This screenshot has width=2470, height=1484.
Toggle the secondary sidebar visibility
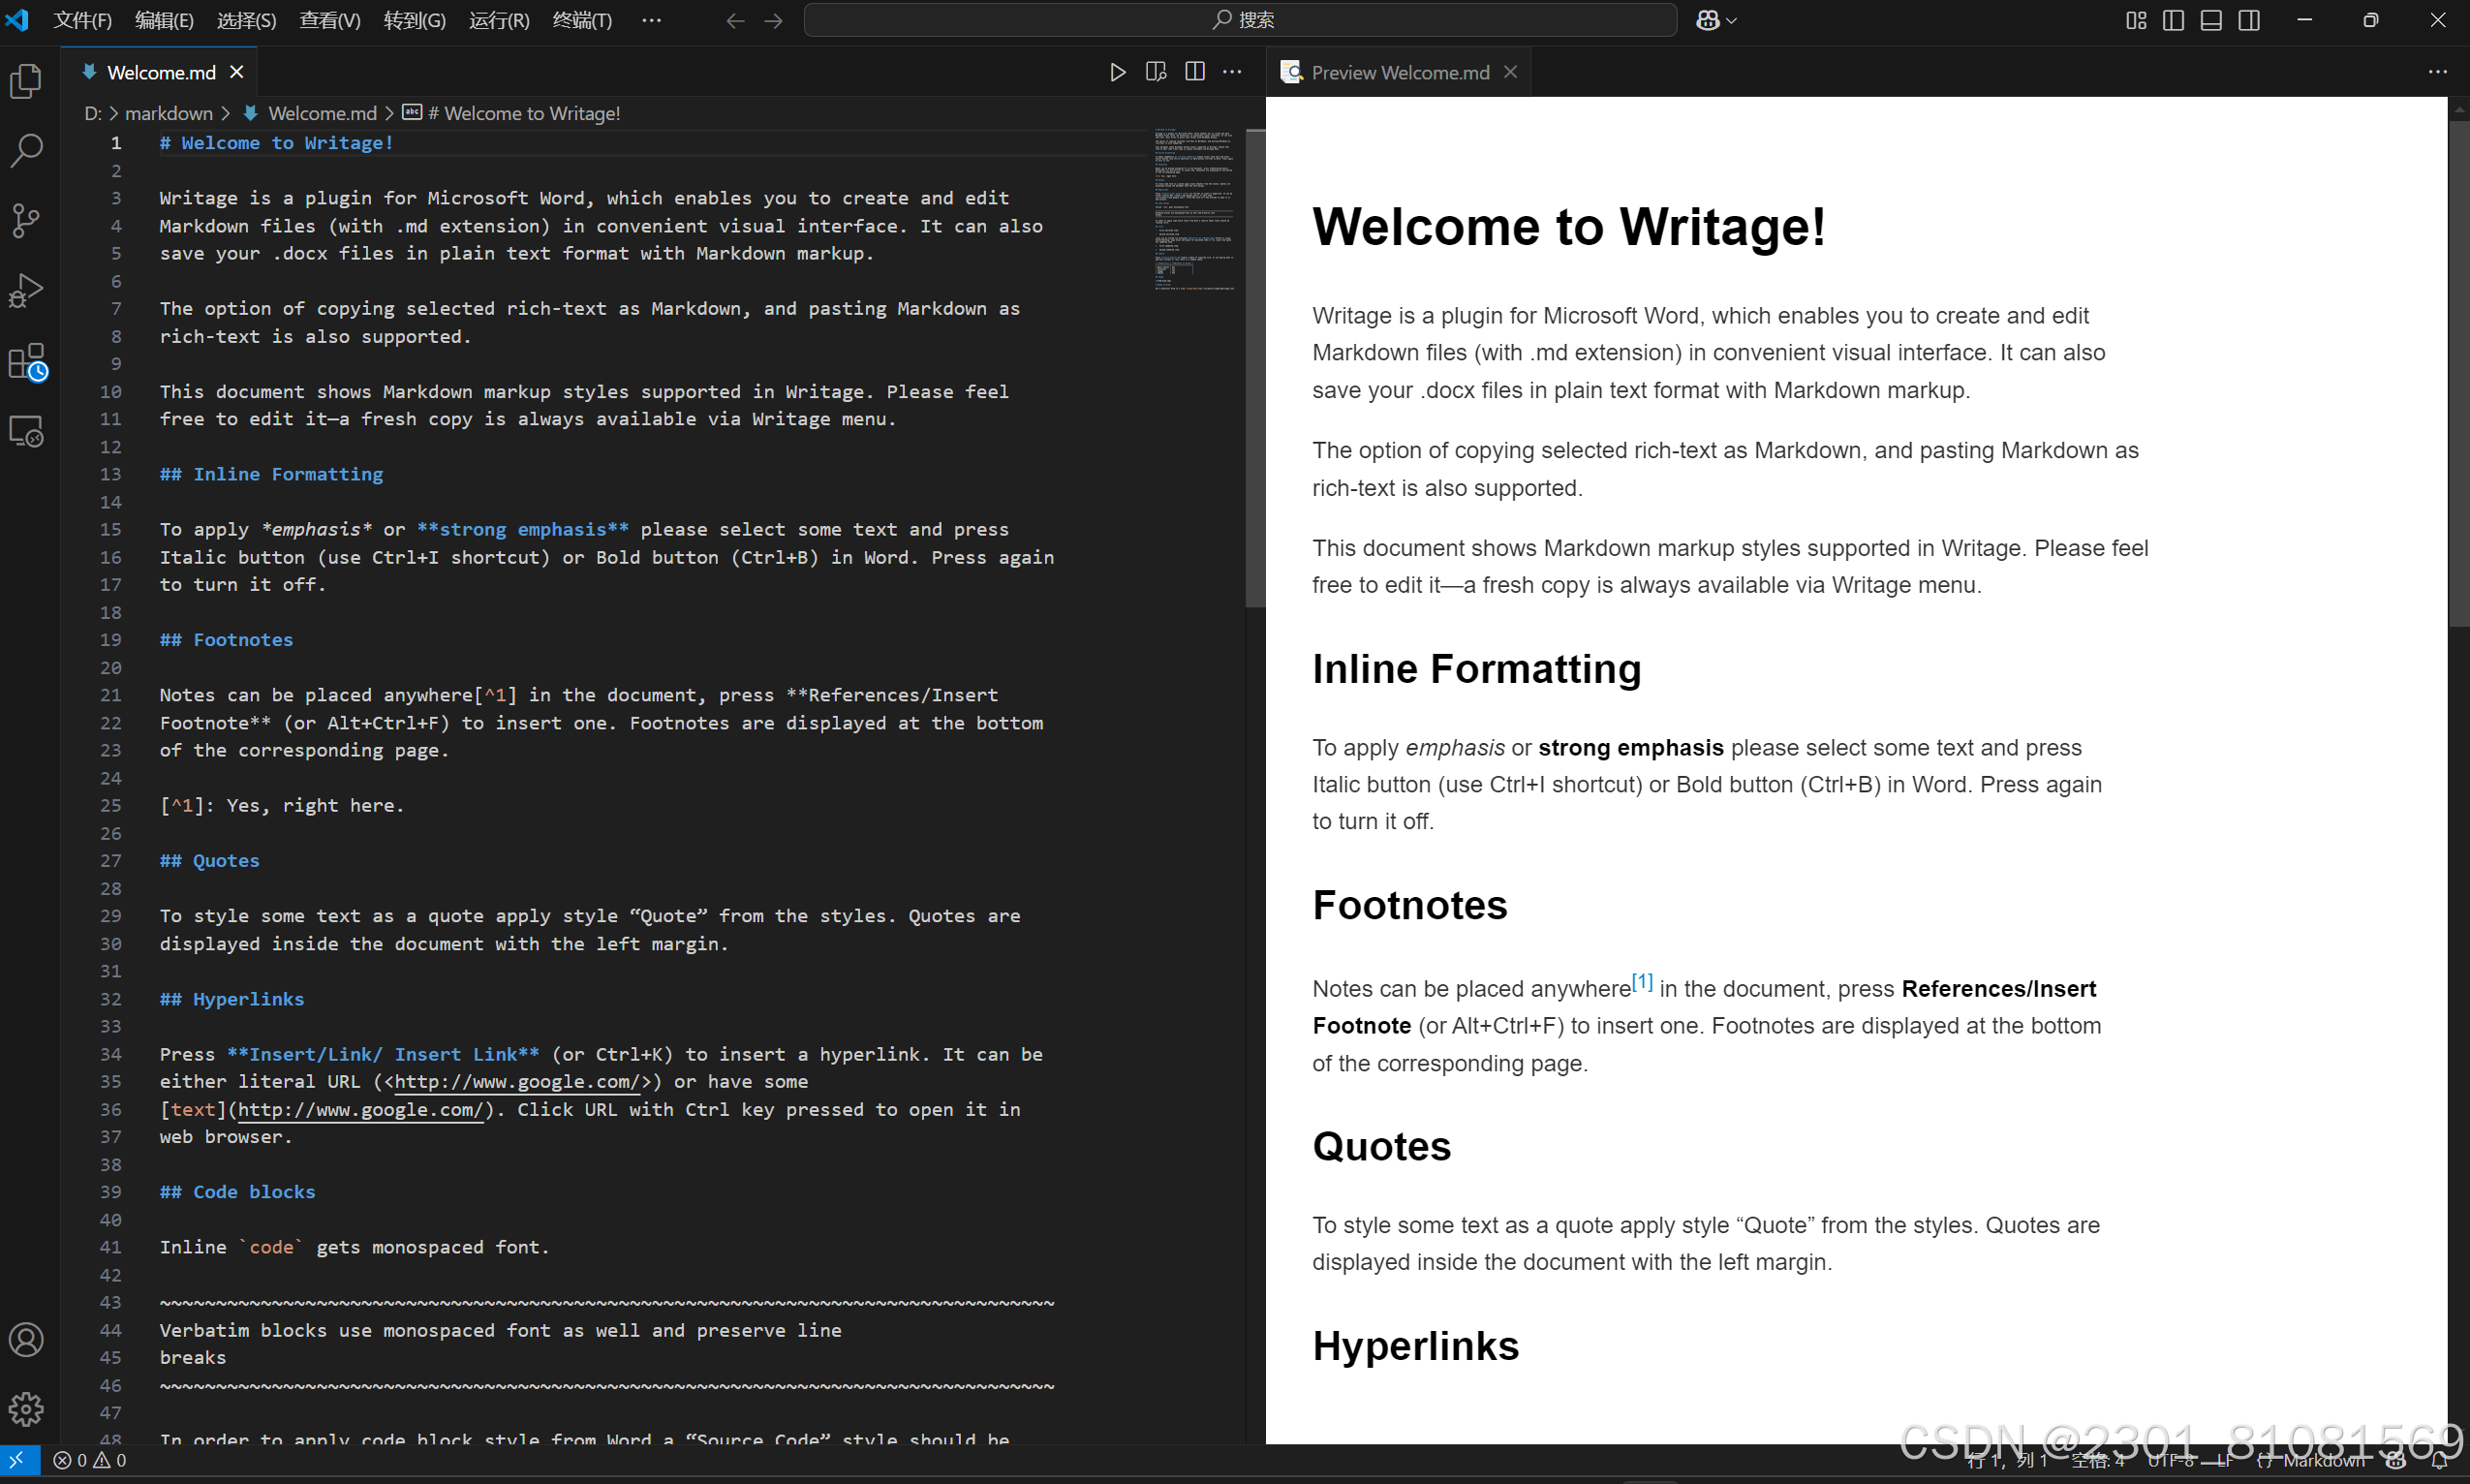click(2250, 20)
